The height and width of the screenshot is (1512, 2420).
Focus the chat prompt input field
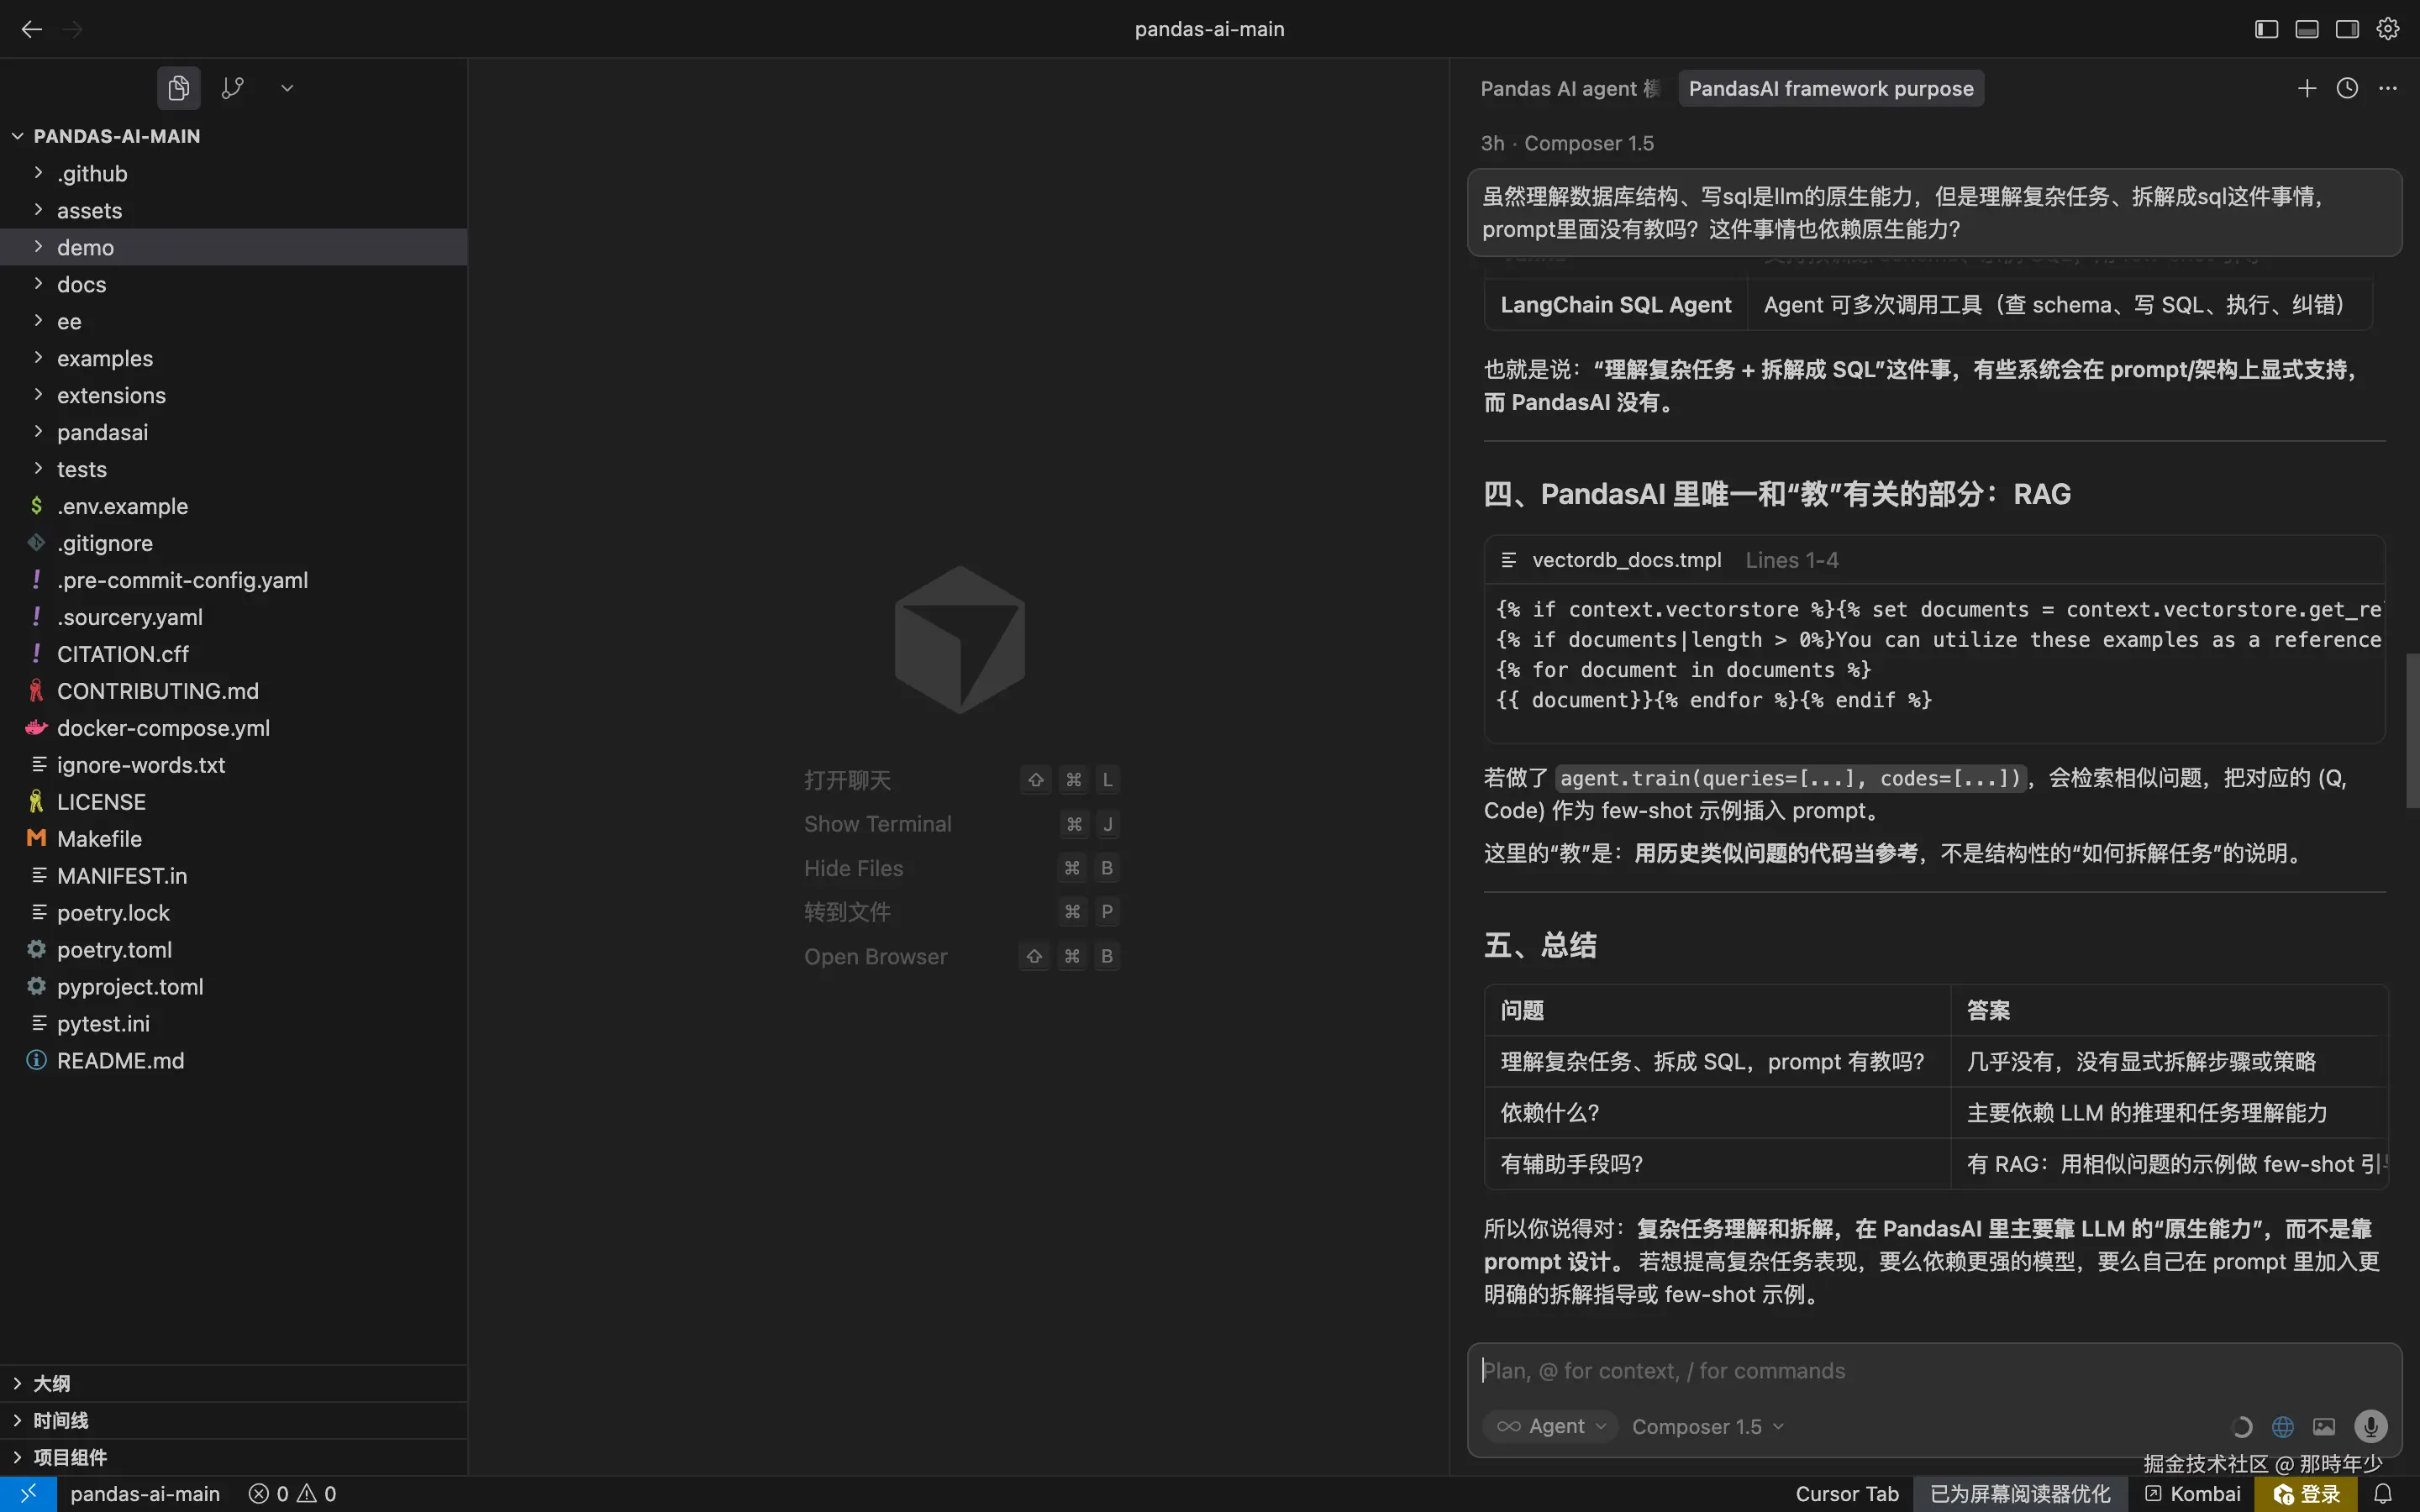pos(1930,1370)
